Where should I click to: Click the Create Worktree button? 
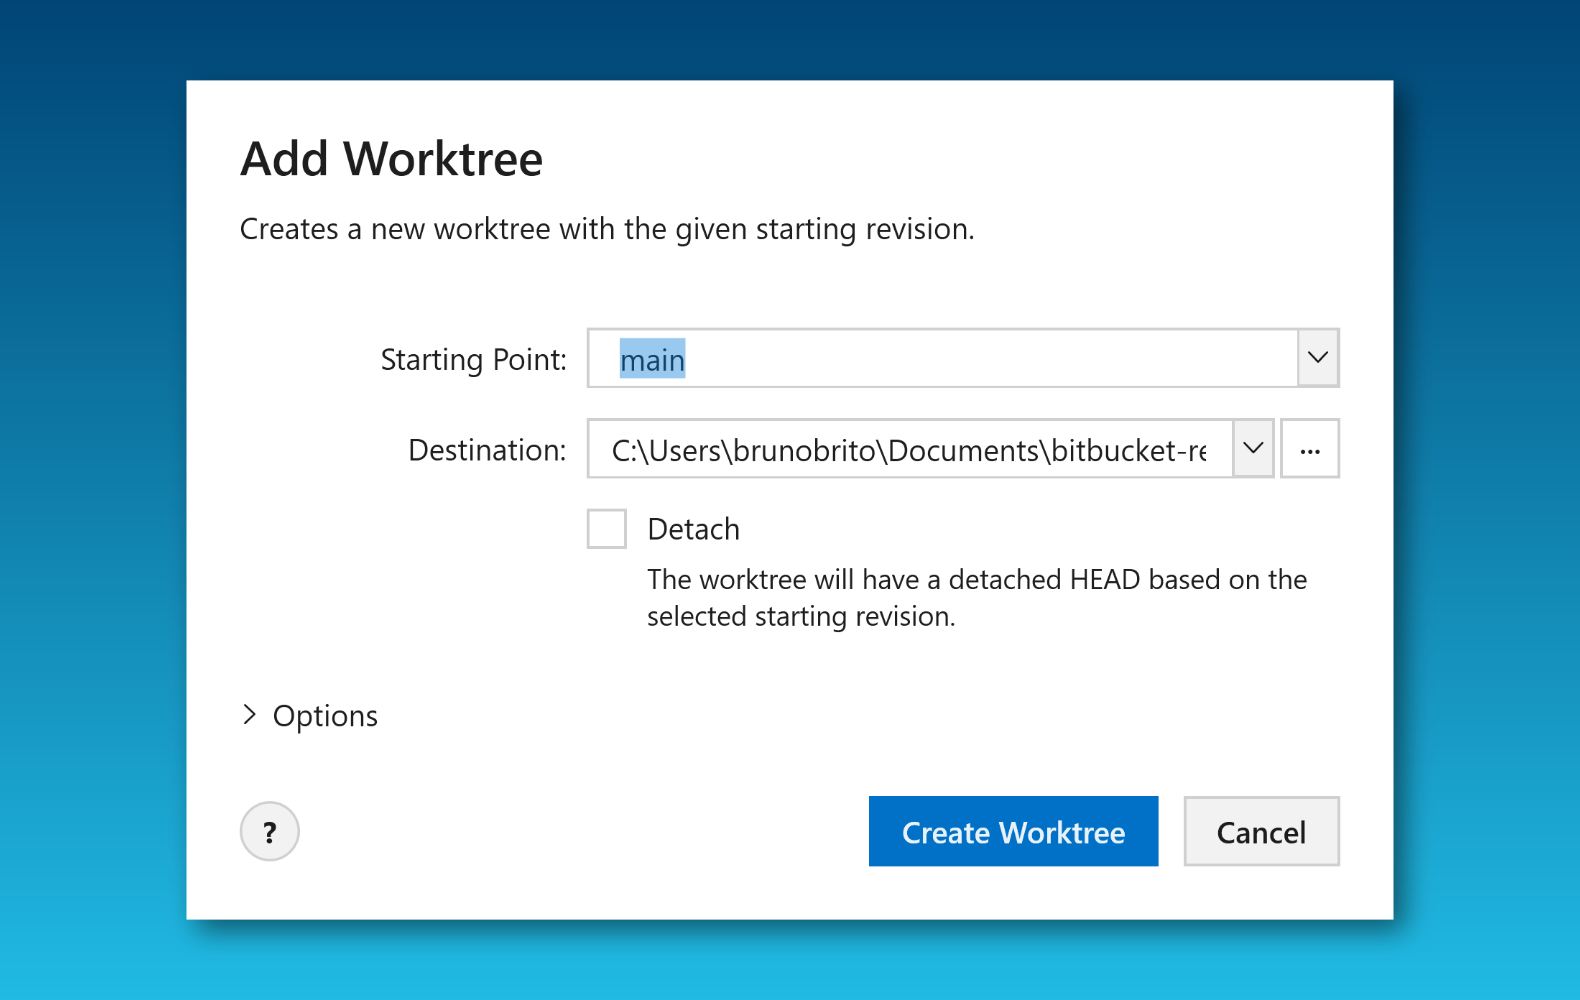click(1012, 831)
